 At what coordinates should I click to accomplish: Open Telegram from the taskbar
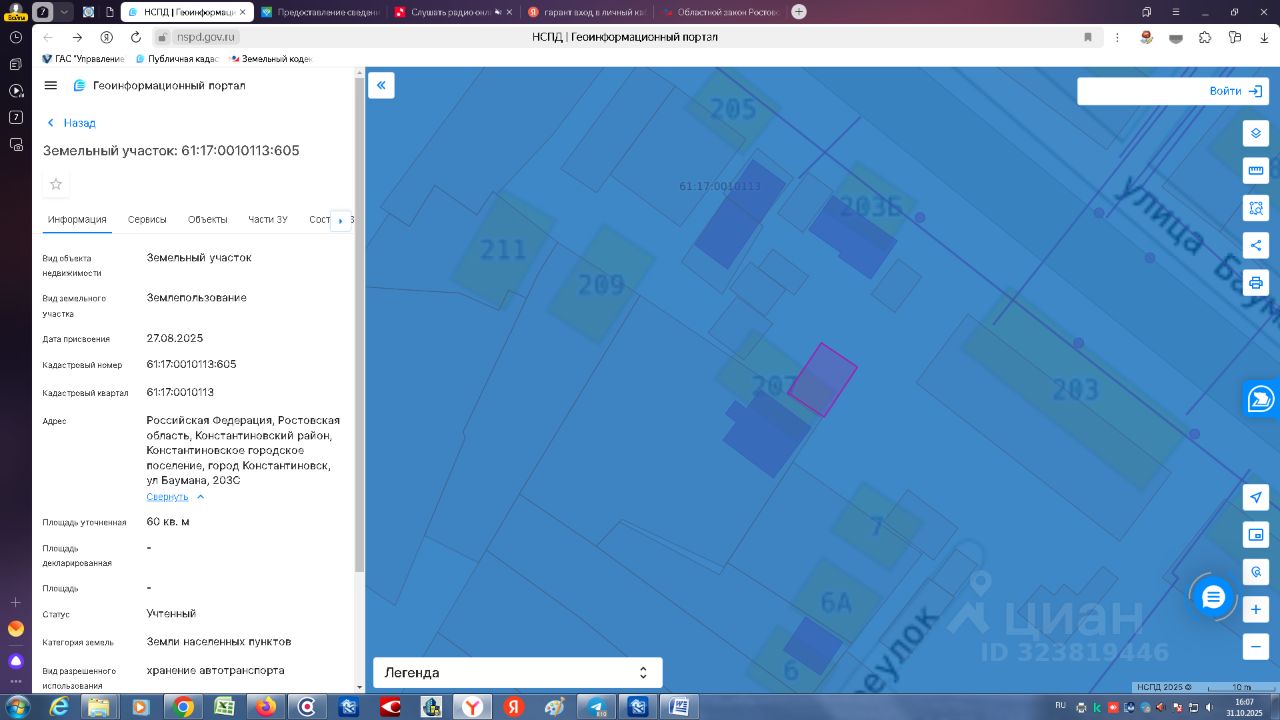pyautogui.click(x=597, y=707)
